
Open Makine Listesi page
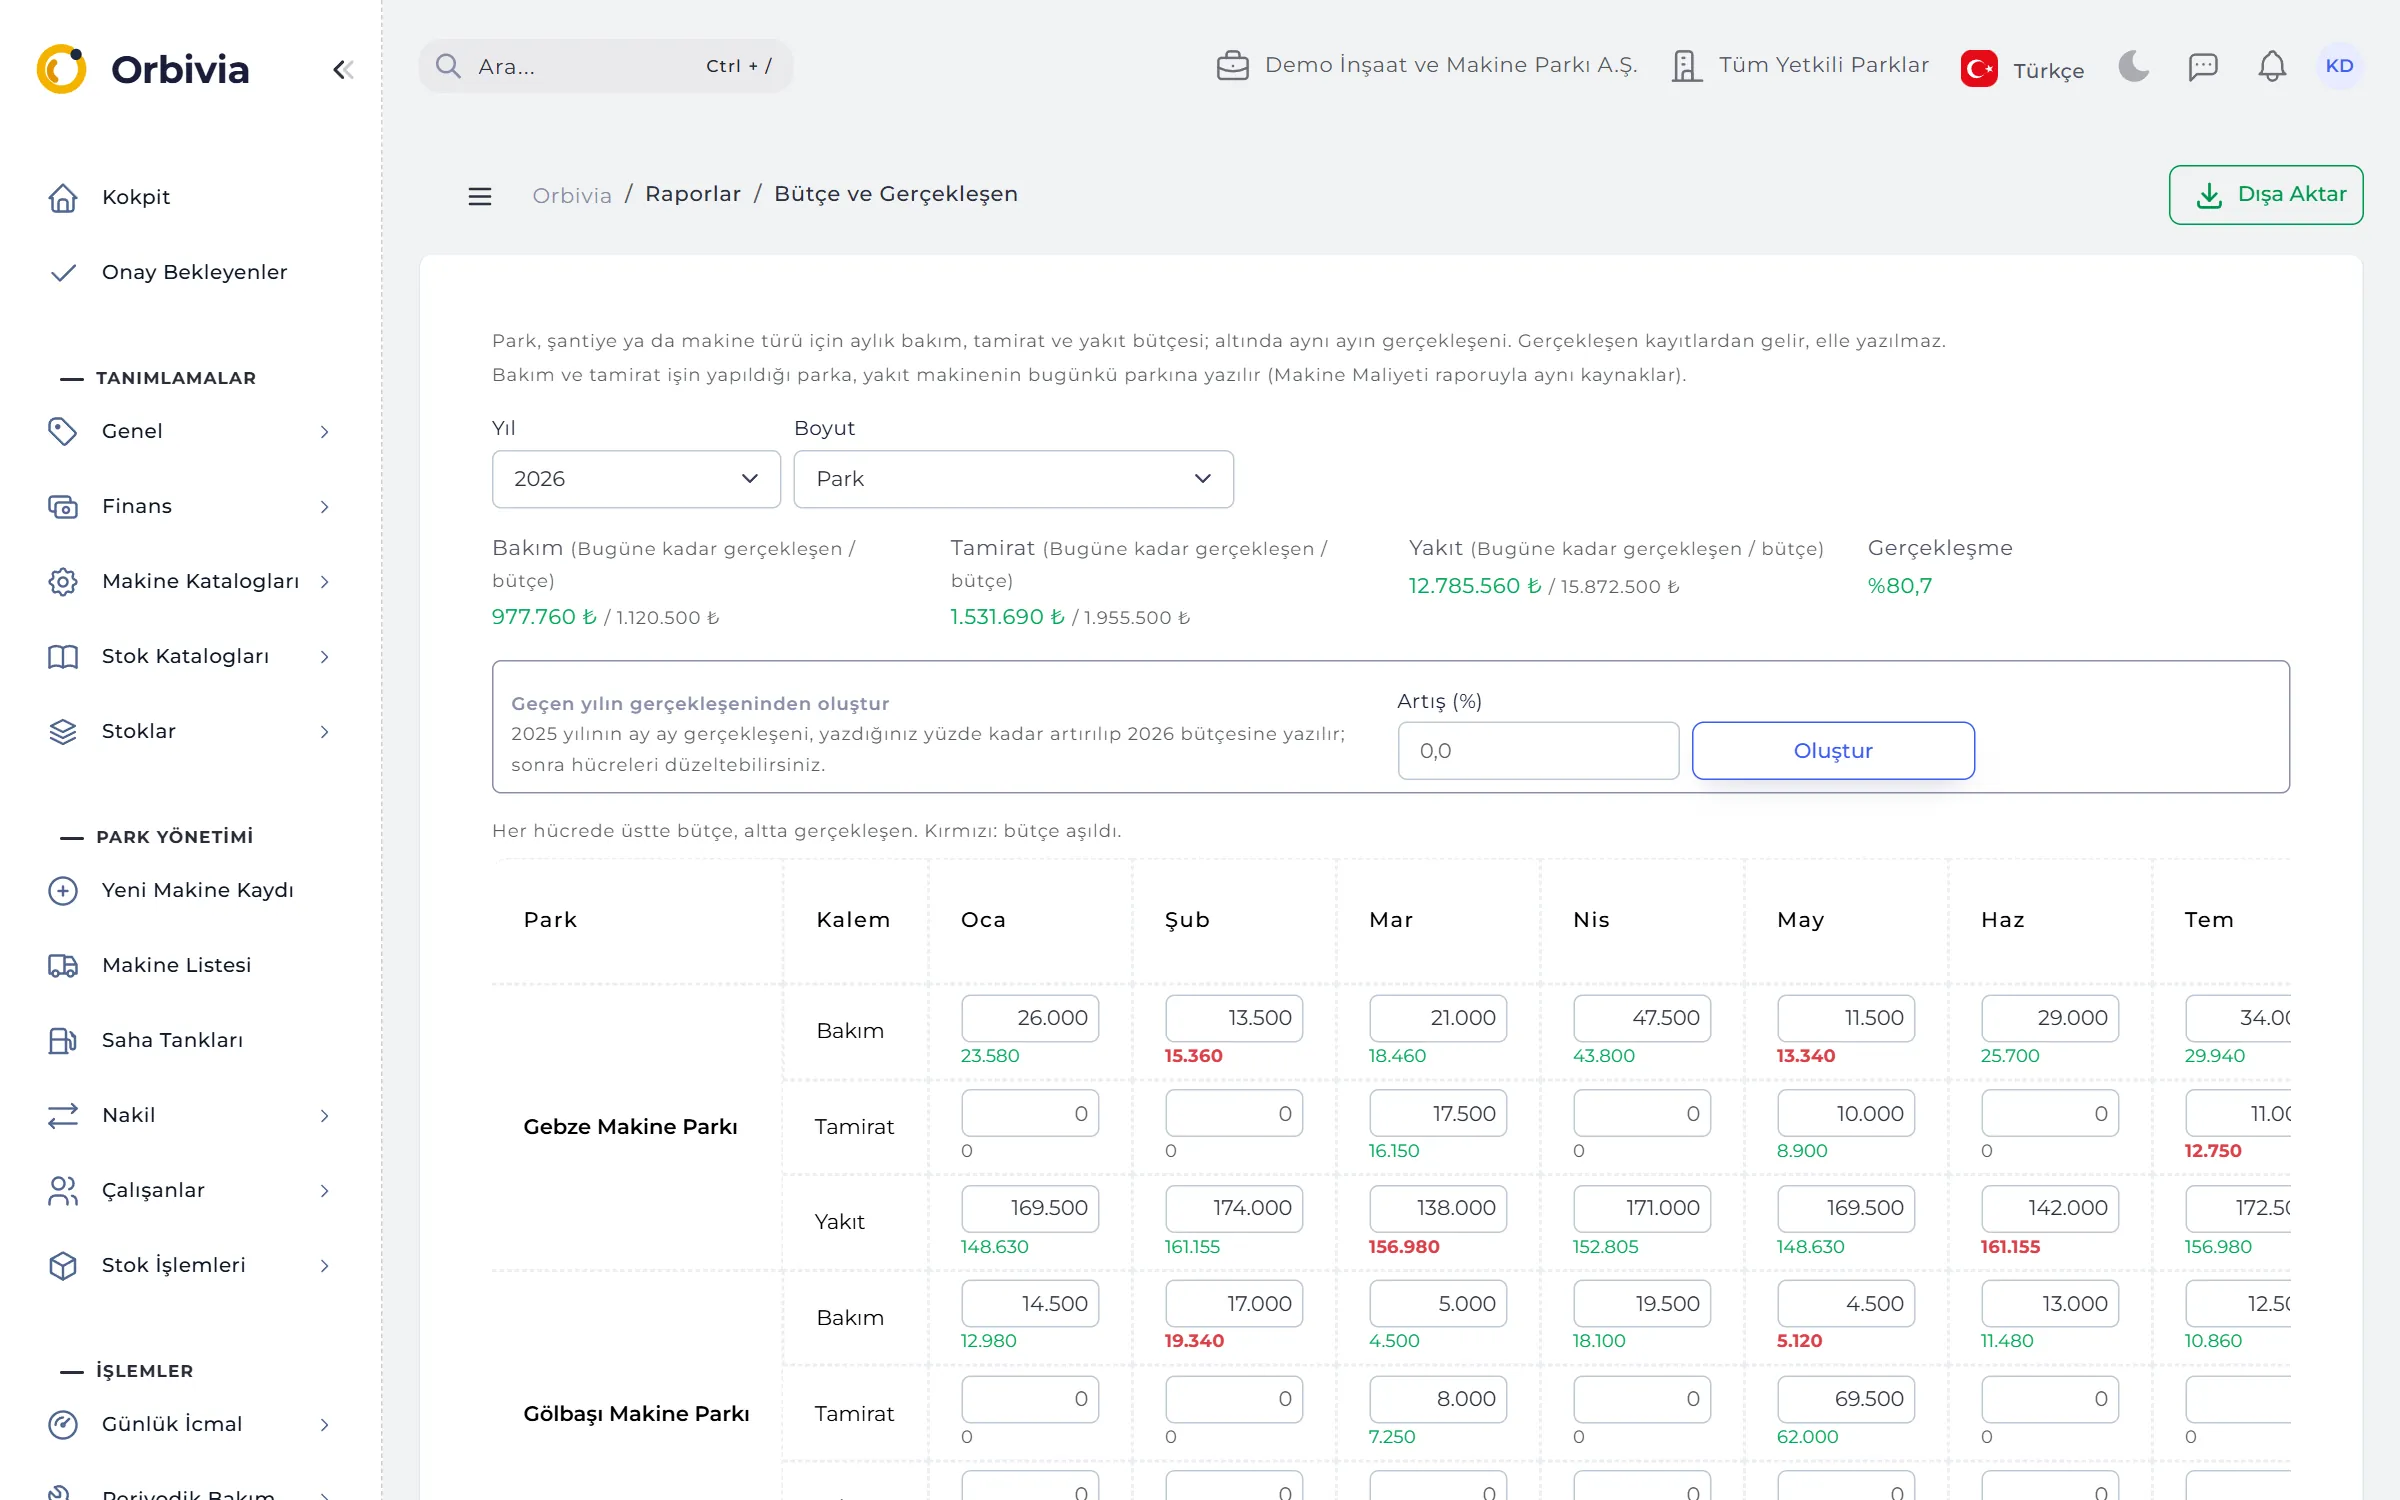point(190,965)
